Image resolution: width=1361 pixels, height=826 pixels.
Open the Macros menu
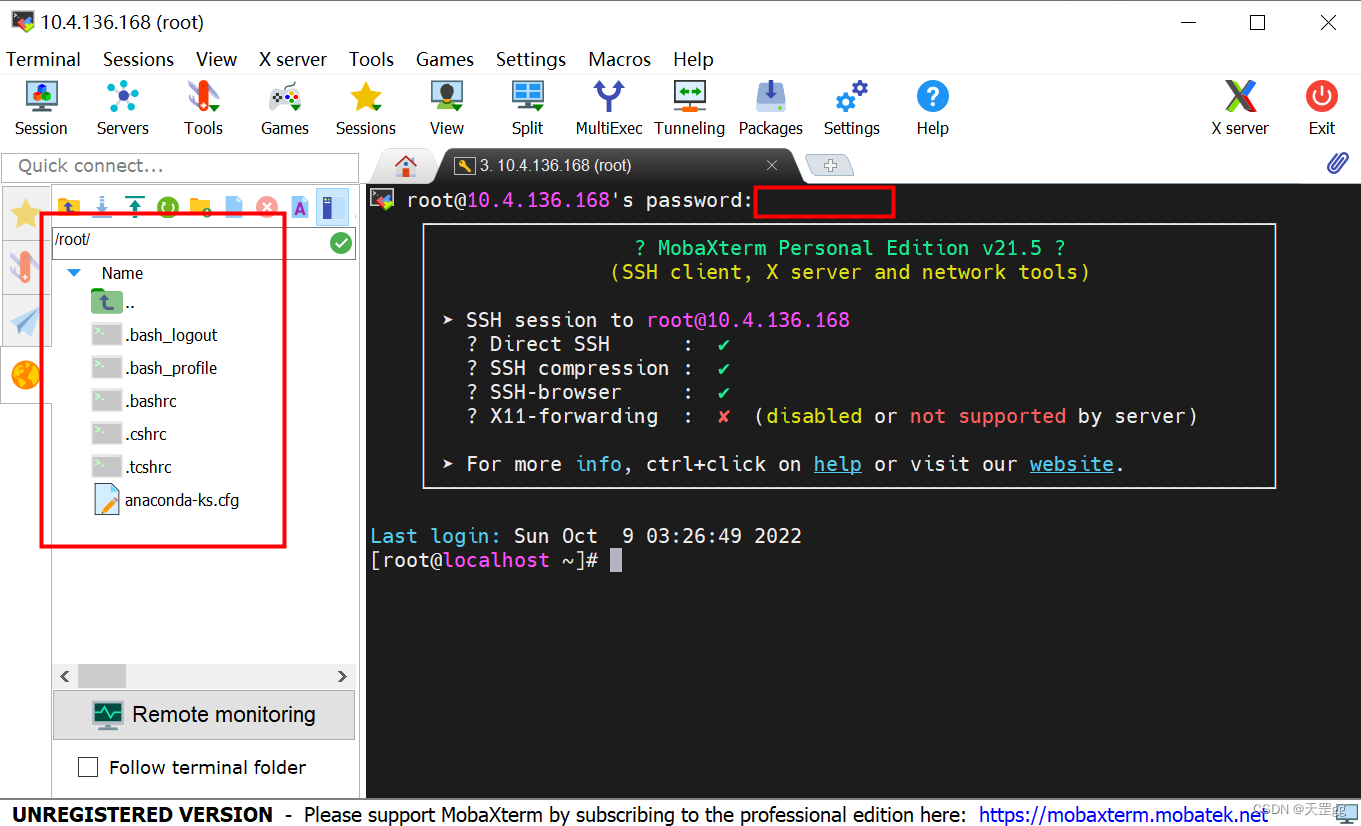(619, 59)
